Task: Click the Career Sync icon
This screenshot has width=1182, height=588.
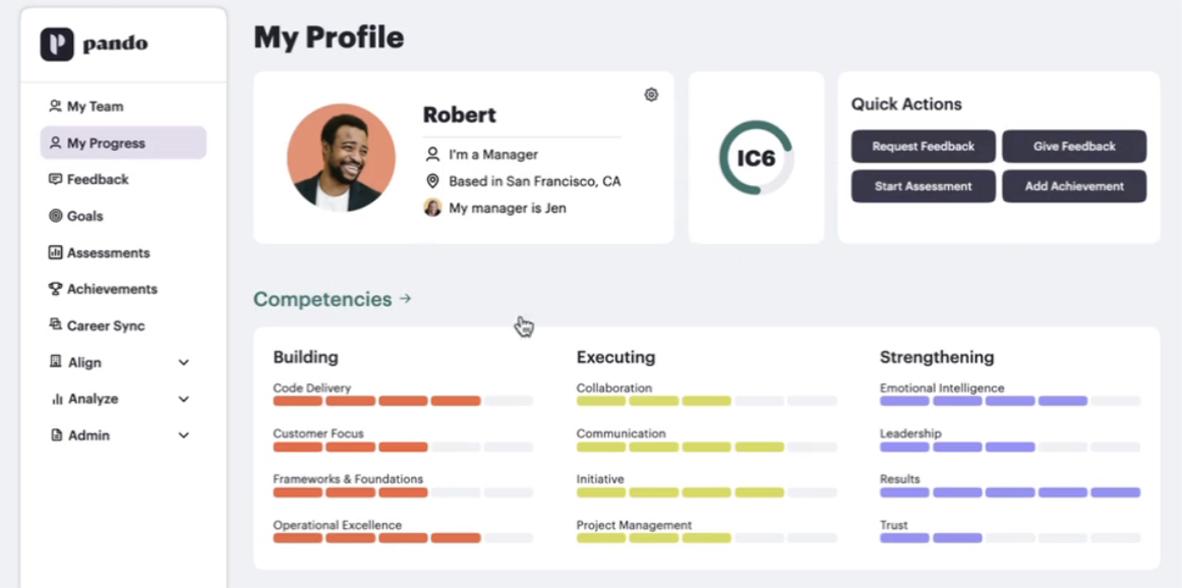Action: coord(55,325)
